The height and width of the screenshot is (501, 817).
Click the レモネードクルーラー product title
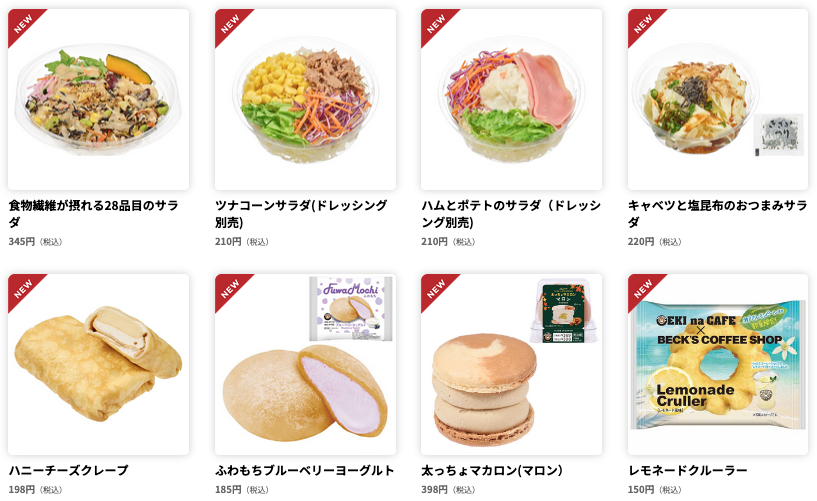pyautogui.click(x=688, y=470)
